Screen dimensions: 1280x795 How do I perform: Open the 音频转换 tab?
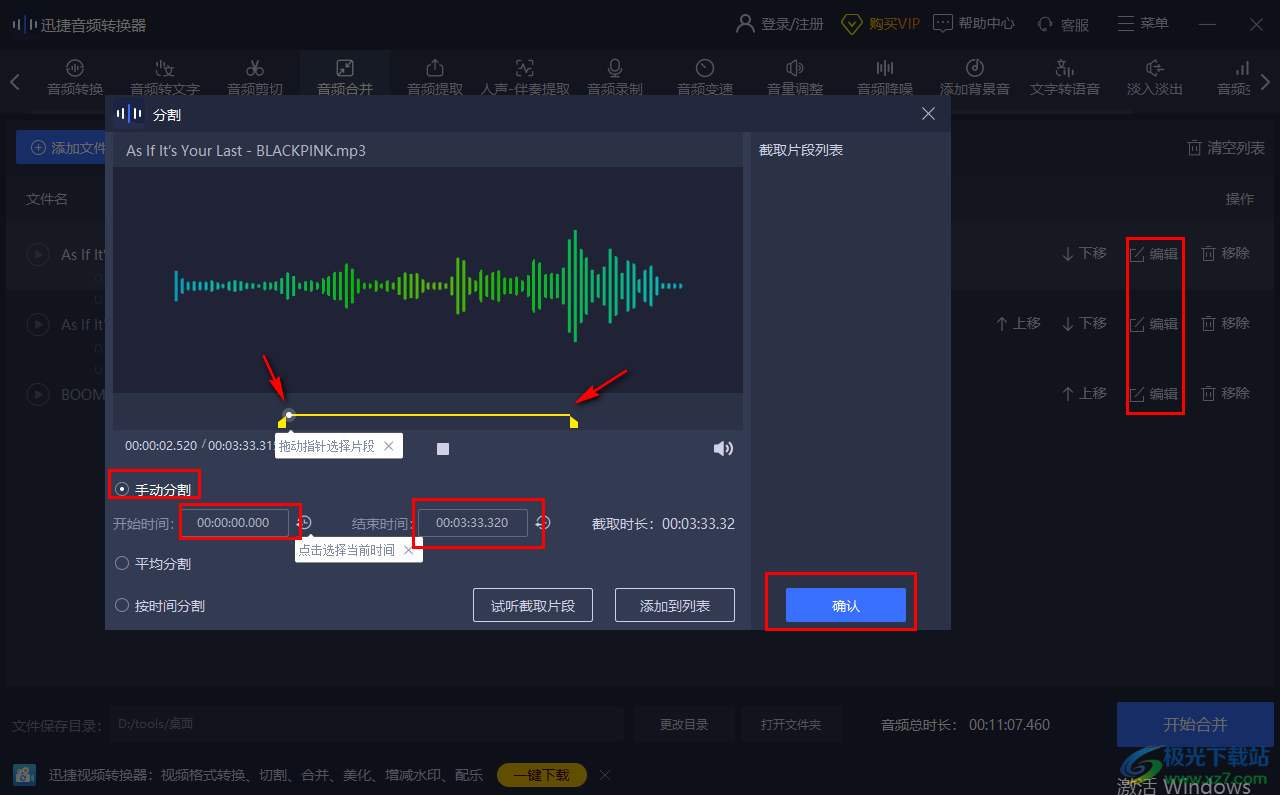(75, 78)
